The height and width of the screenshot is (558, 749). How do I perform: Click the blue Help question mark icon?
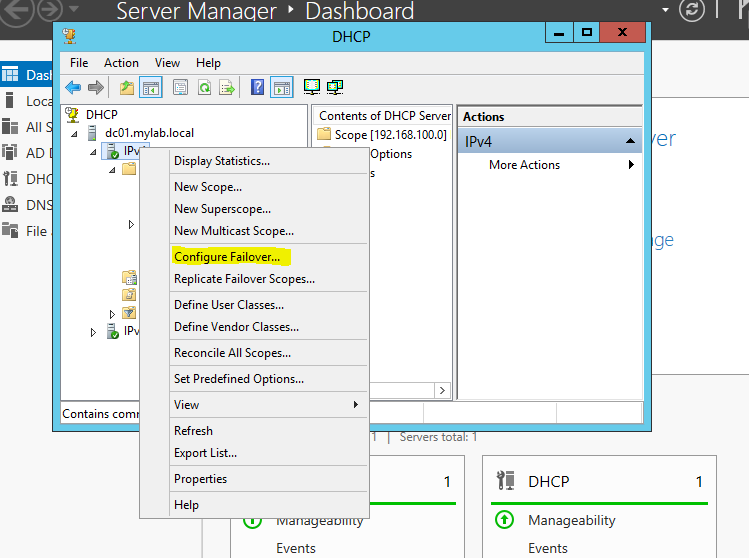click(257, 87)
